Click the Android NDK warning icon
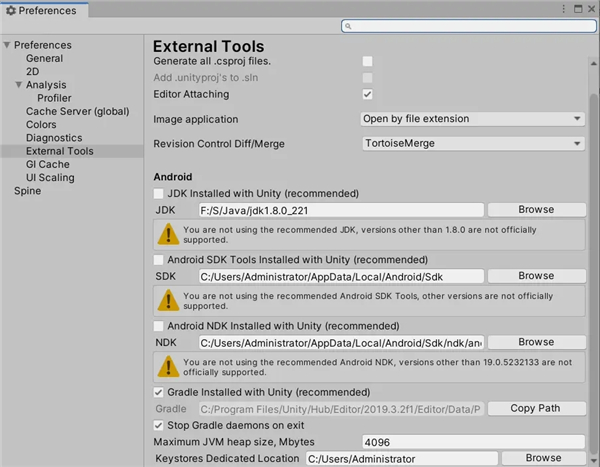Image resolution: width=600 pixels, height=467 pixels. [x=166, y=366]
